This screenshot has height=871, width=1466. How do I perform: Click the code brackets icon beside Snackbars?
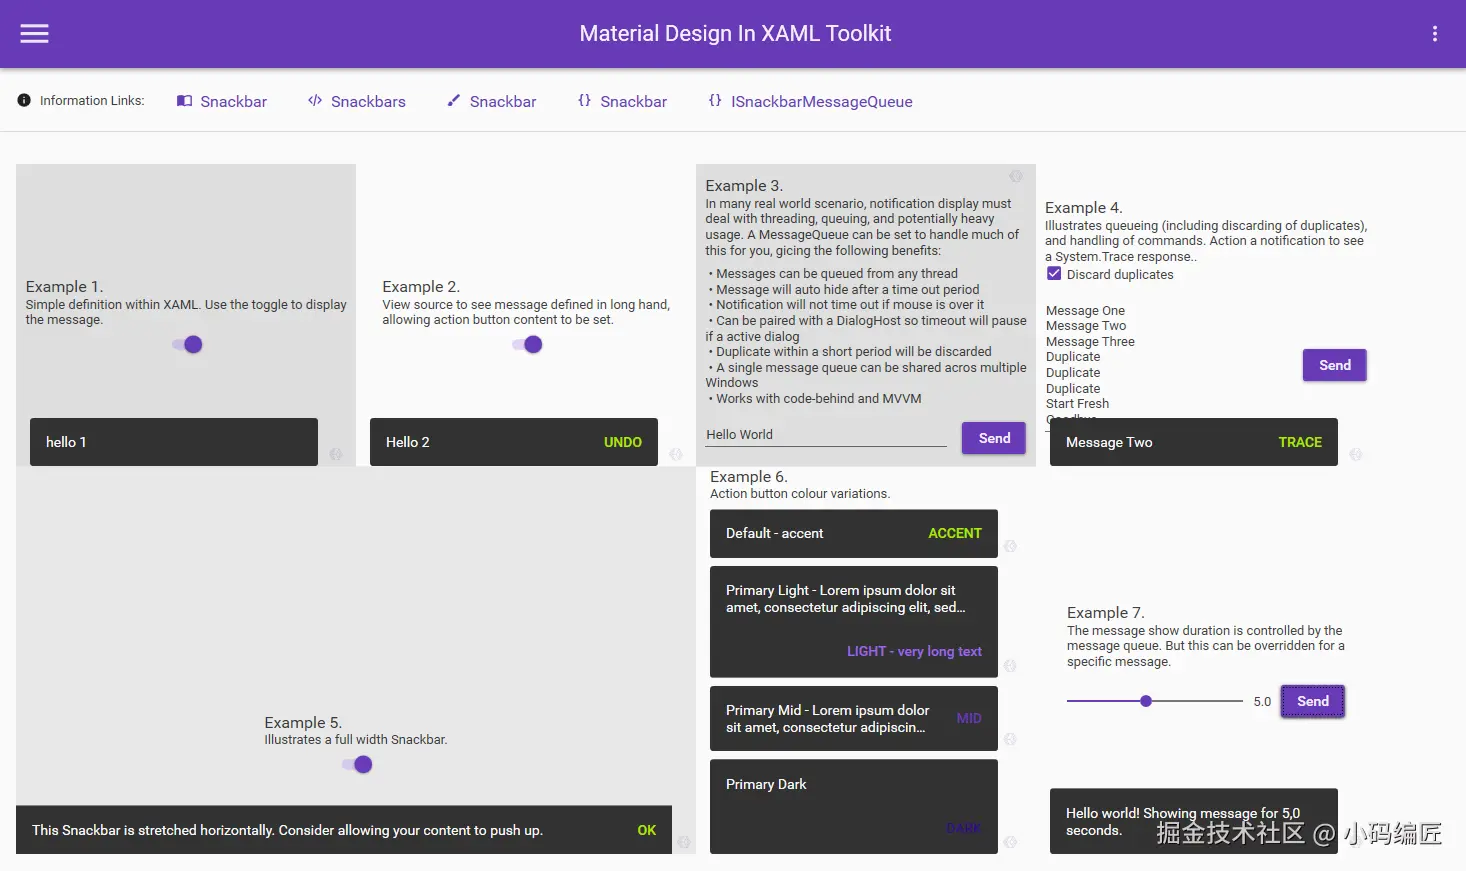pyautogui.click(x=315, y=101)
